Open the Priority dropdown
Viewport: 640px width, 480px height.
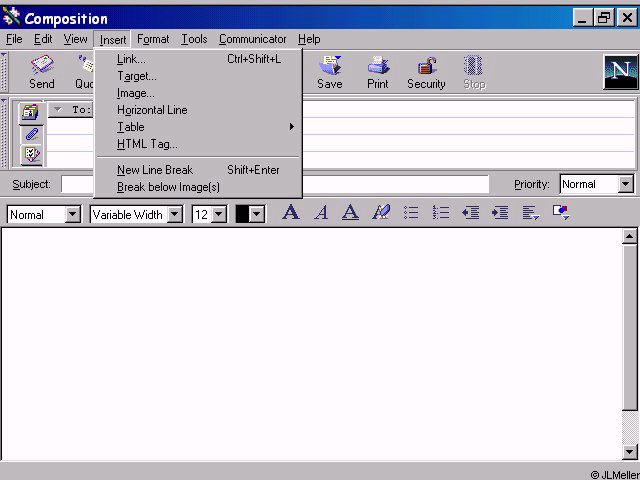[x=625, y=184]
